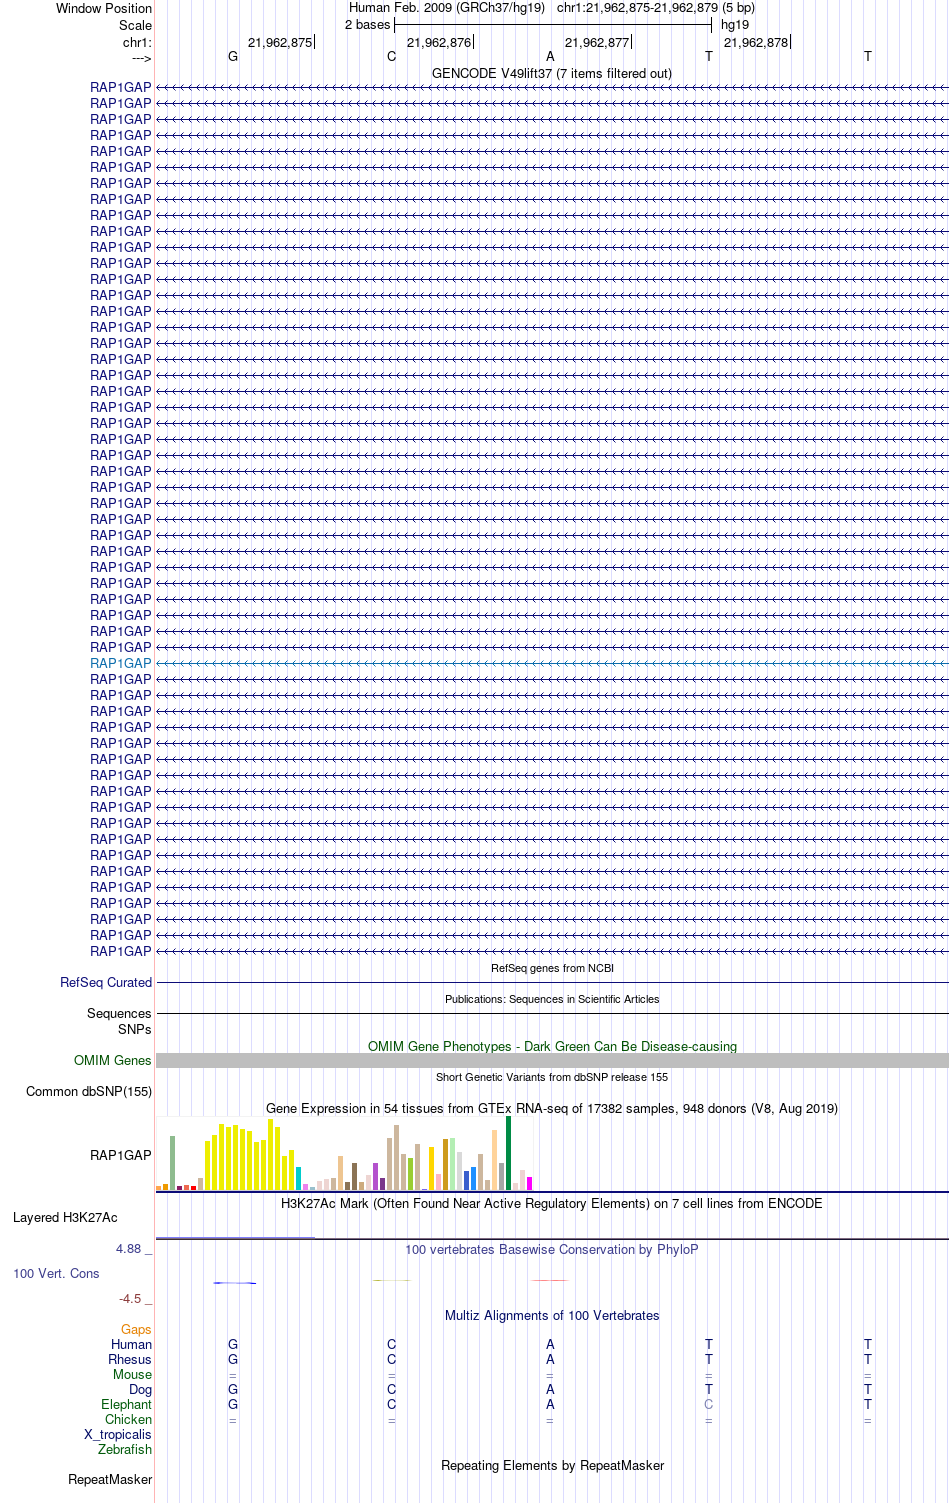Click the tall dark green GTEx expression bar
The width and height of the screenshot is (950, 1503).
click(x=508, y=1153)
